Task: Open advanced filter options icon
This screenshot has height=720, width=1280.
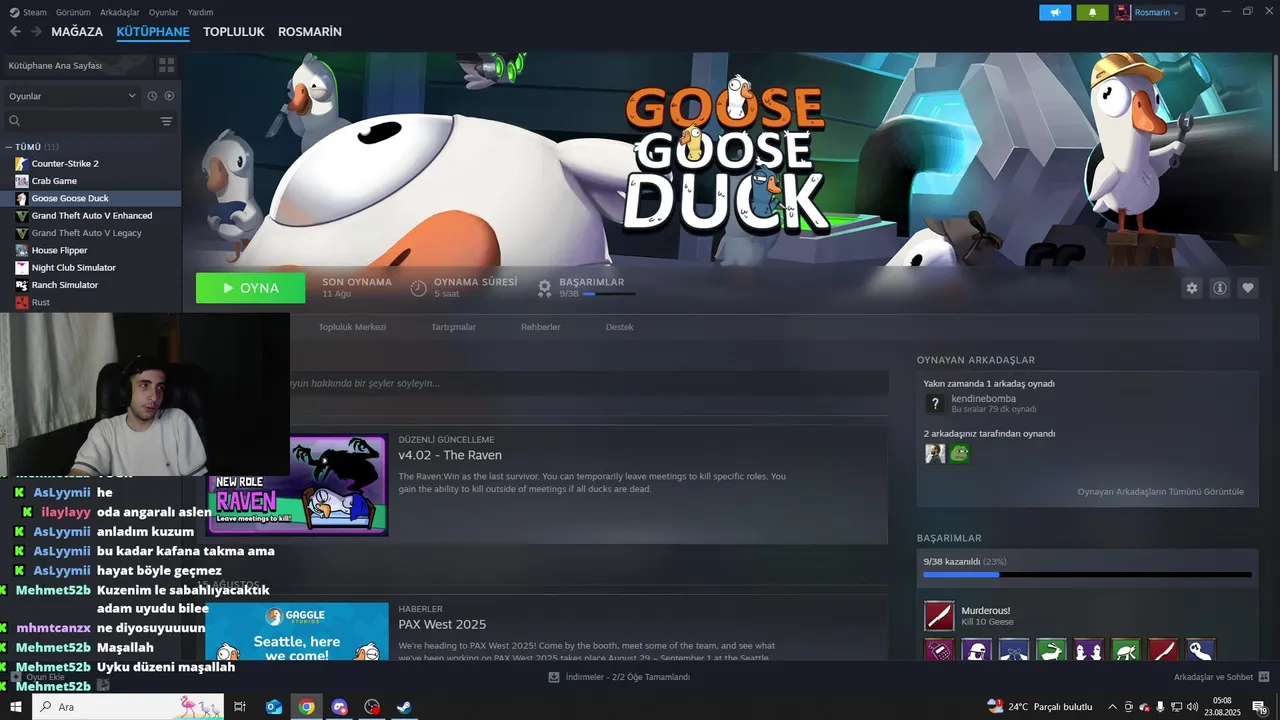Action: click(x=166, y=121)
